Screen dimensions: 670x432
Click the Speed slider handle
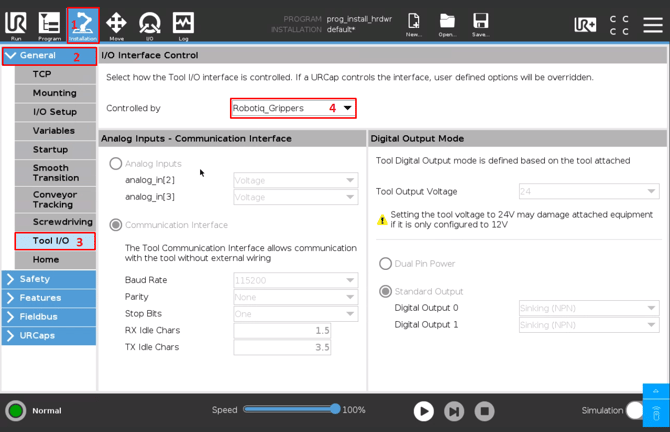(335, 409)
